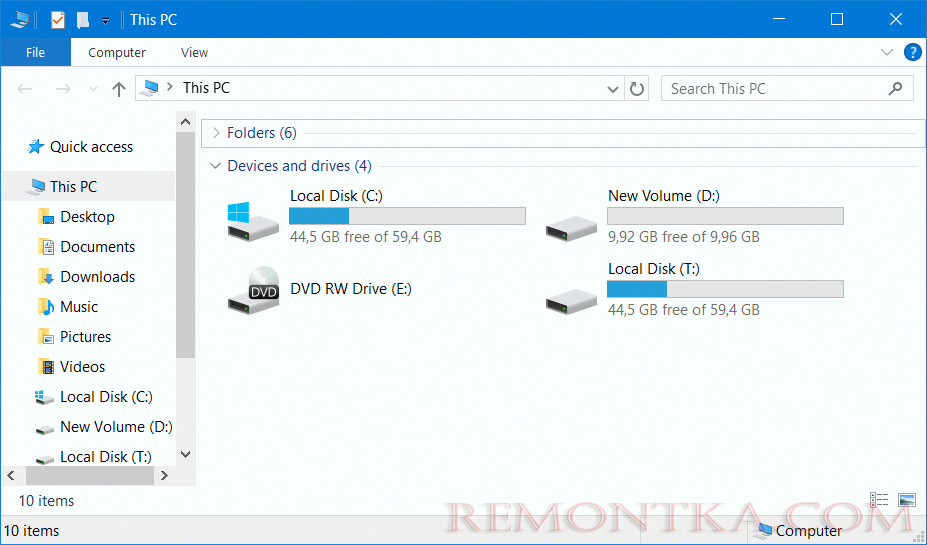This screenshot has width=927, height=545.
Task: Click the Desktop folder icon in the navigation pane
Action: tap(46, 217)
